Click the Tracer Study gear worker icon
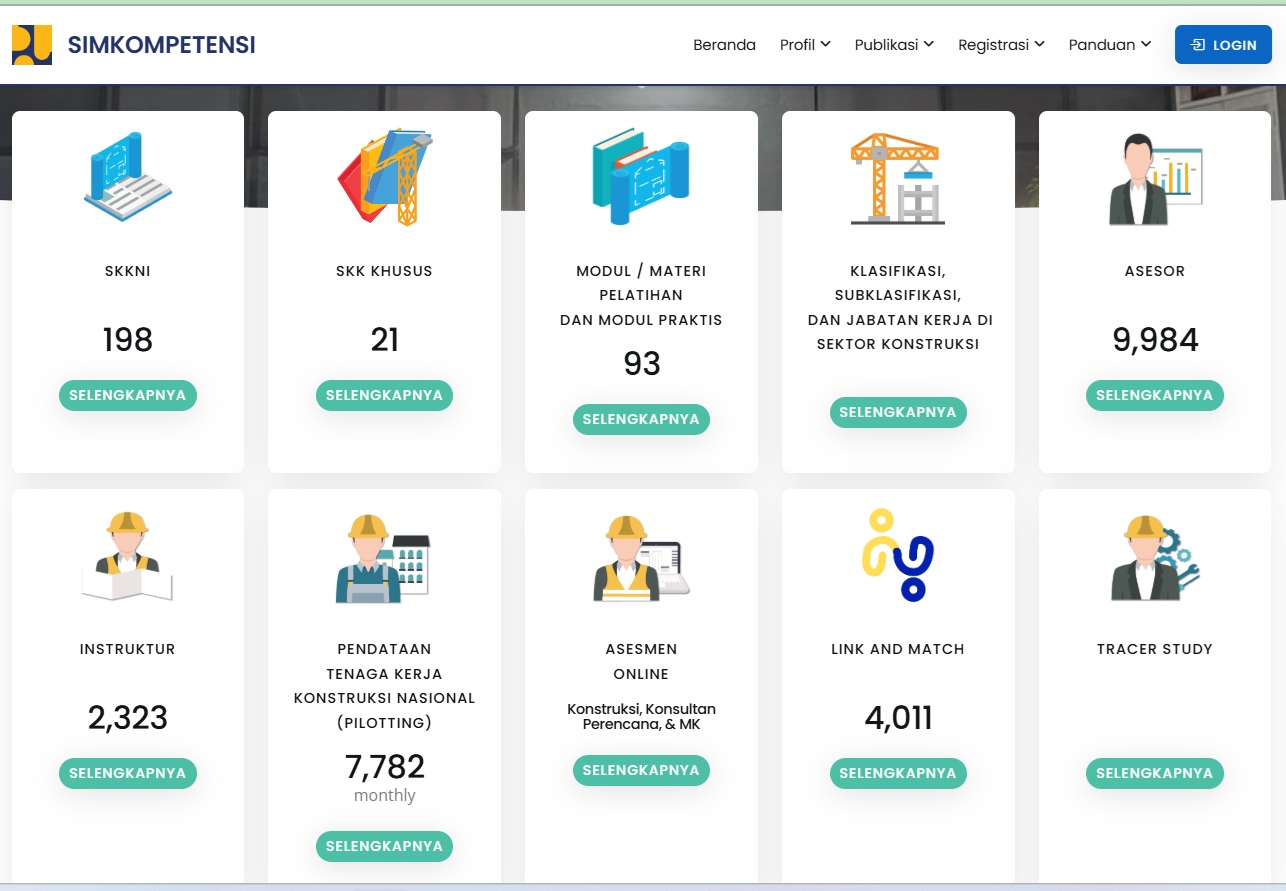The width and height of the screenshot is (1286, 891). (1154, 556)
